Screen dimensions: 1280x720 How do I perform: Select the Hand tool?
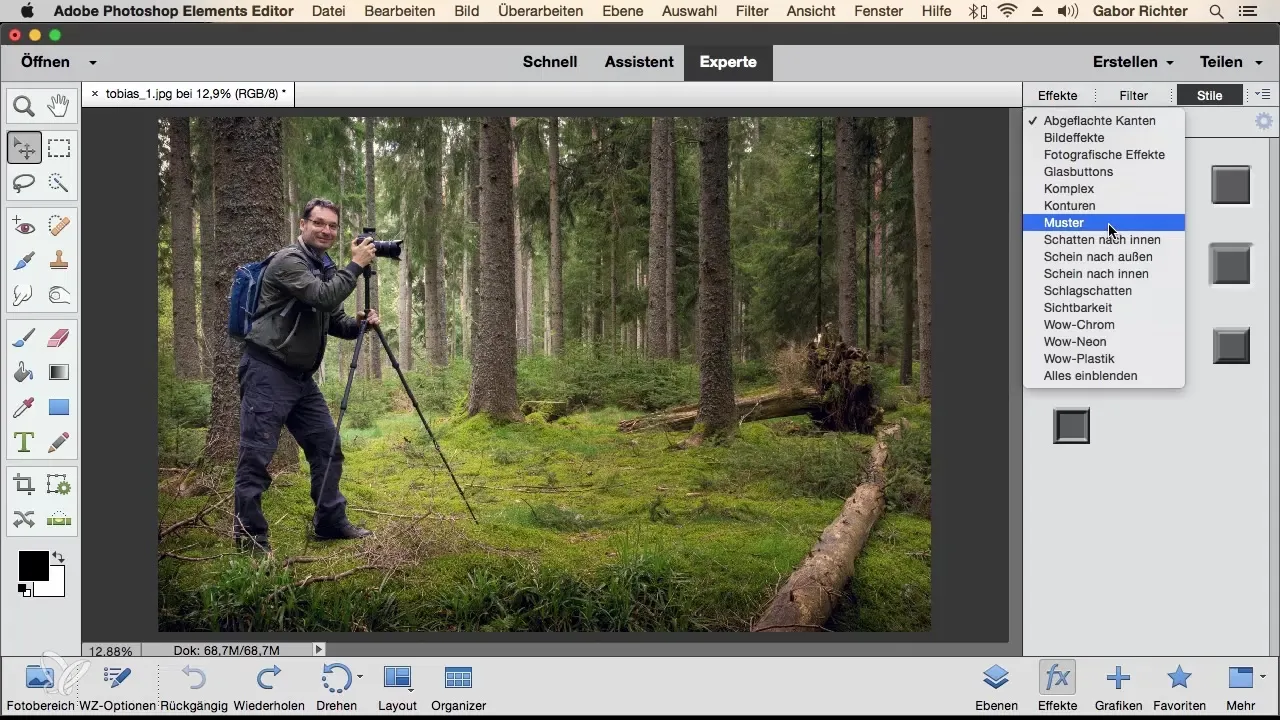(59, 104)
